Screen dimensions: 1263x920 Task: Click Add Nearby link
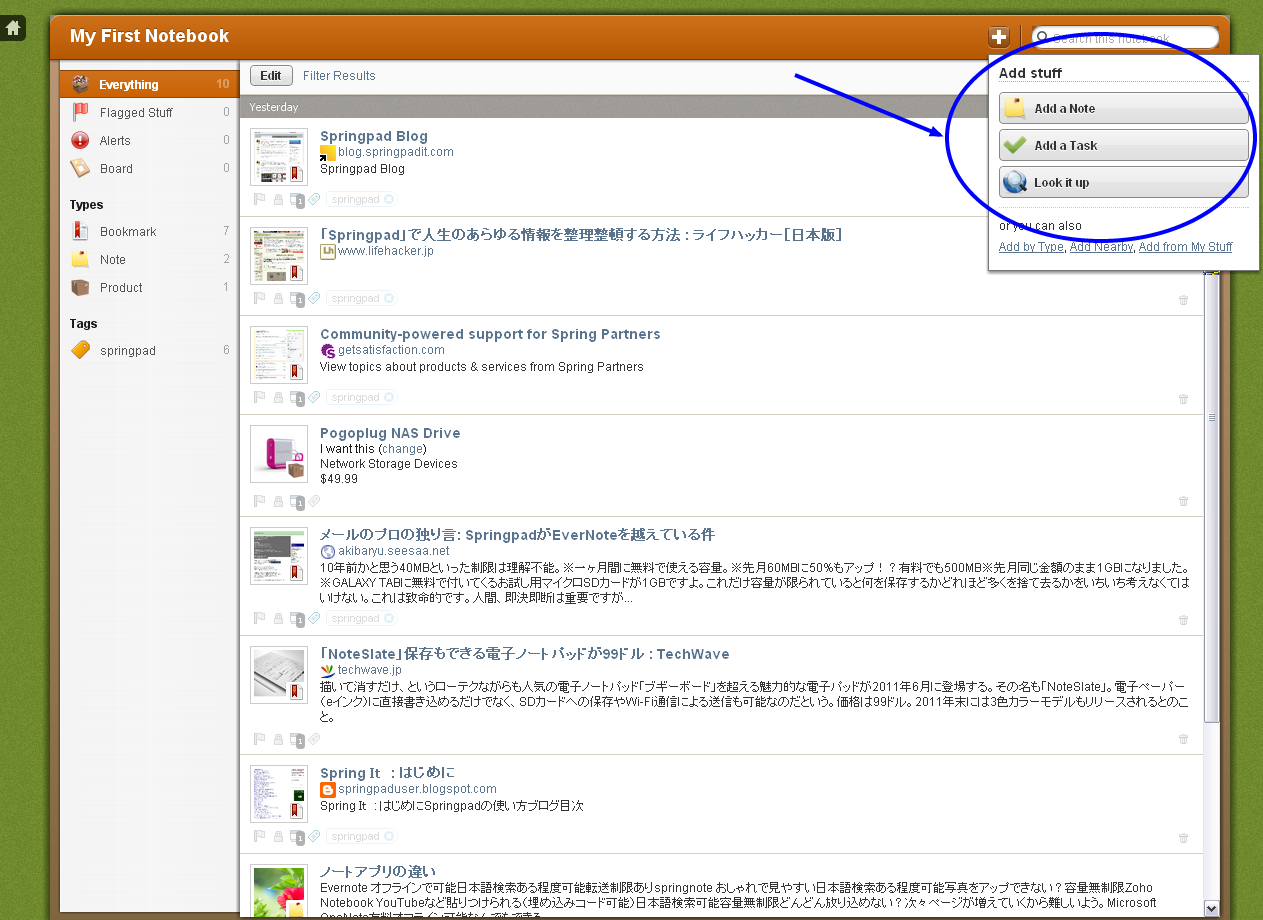tap(1101, 247)
